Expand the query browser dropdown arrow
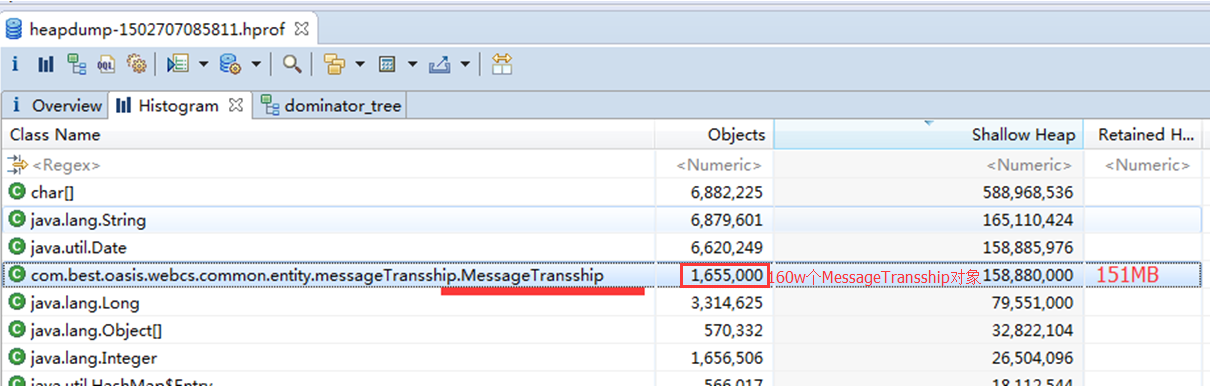Image resolution: width=1210 pixels, height=389 pixels. [x=256, y=65]
